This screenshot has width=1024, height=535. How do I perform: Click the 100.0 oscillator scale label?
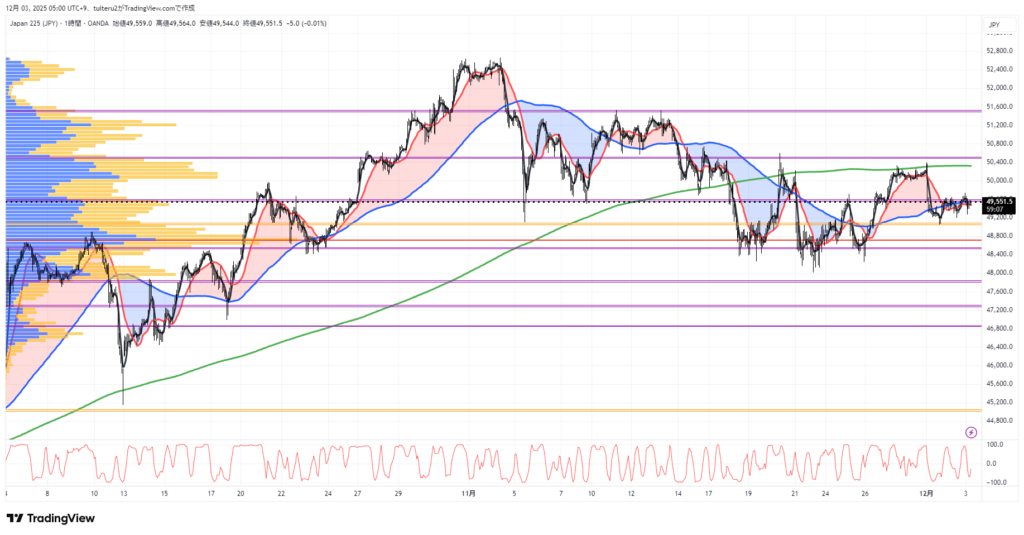coord(995,444)
